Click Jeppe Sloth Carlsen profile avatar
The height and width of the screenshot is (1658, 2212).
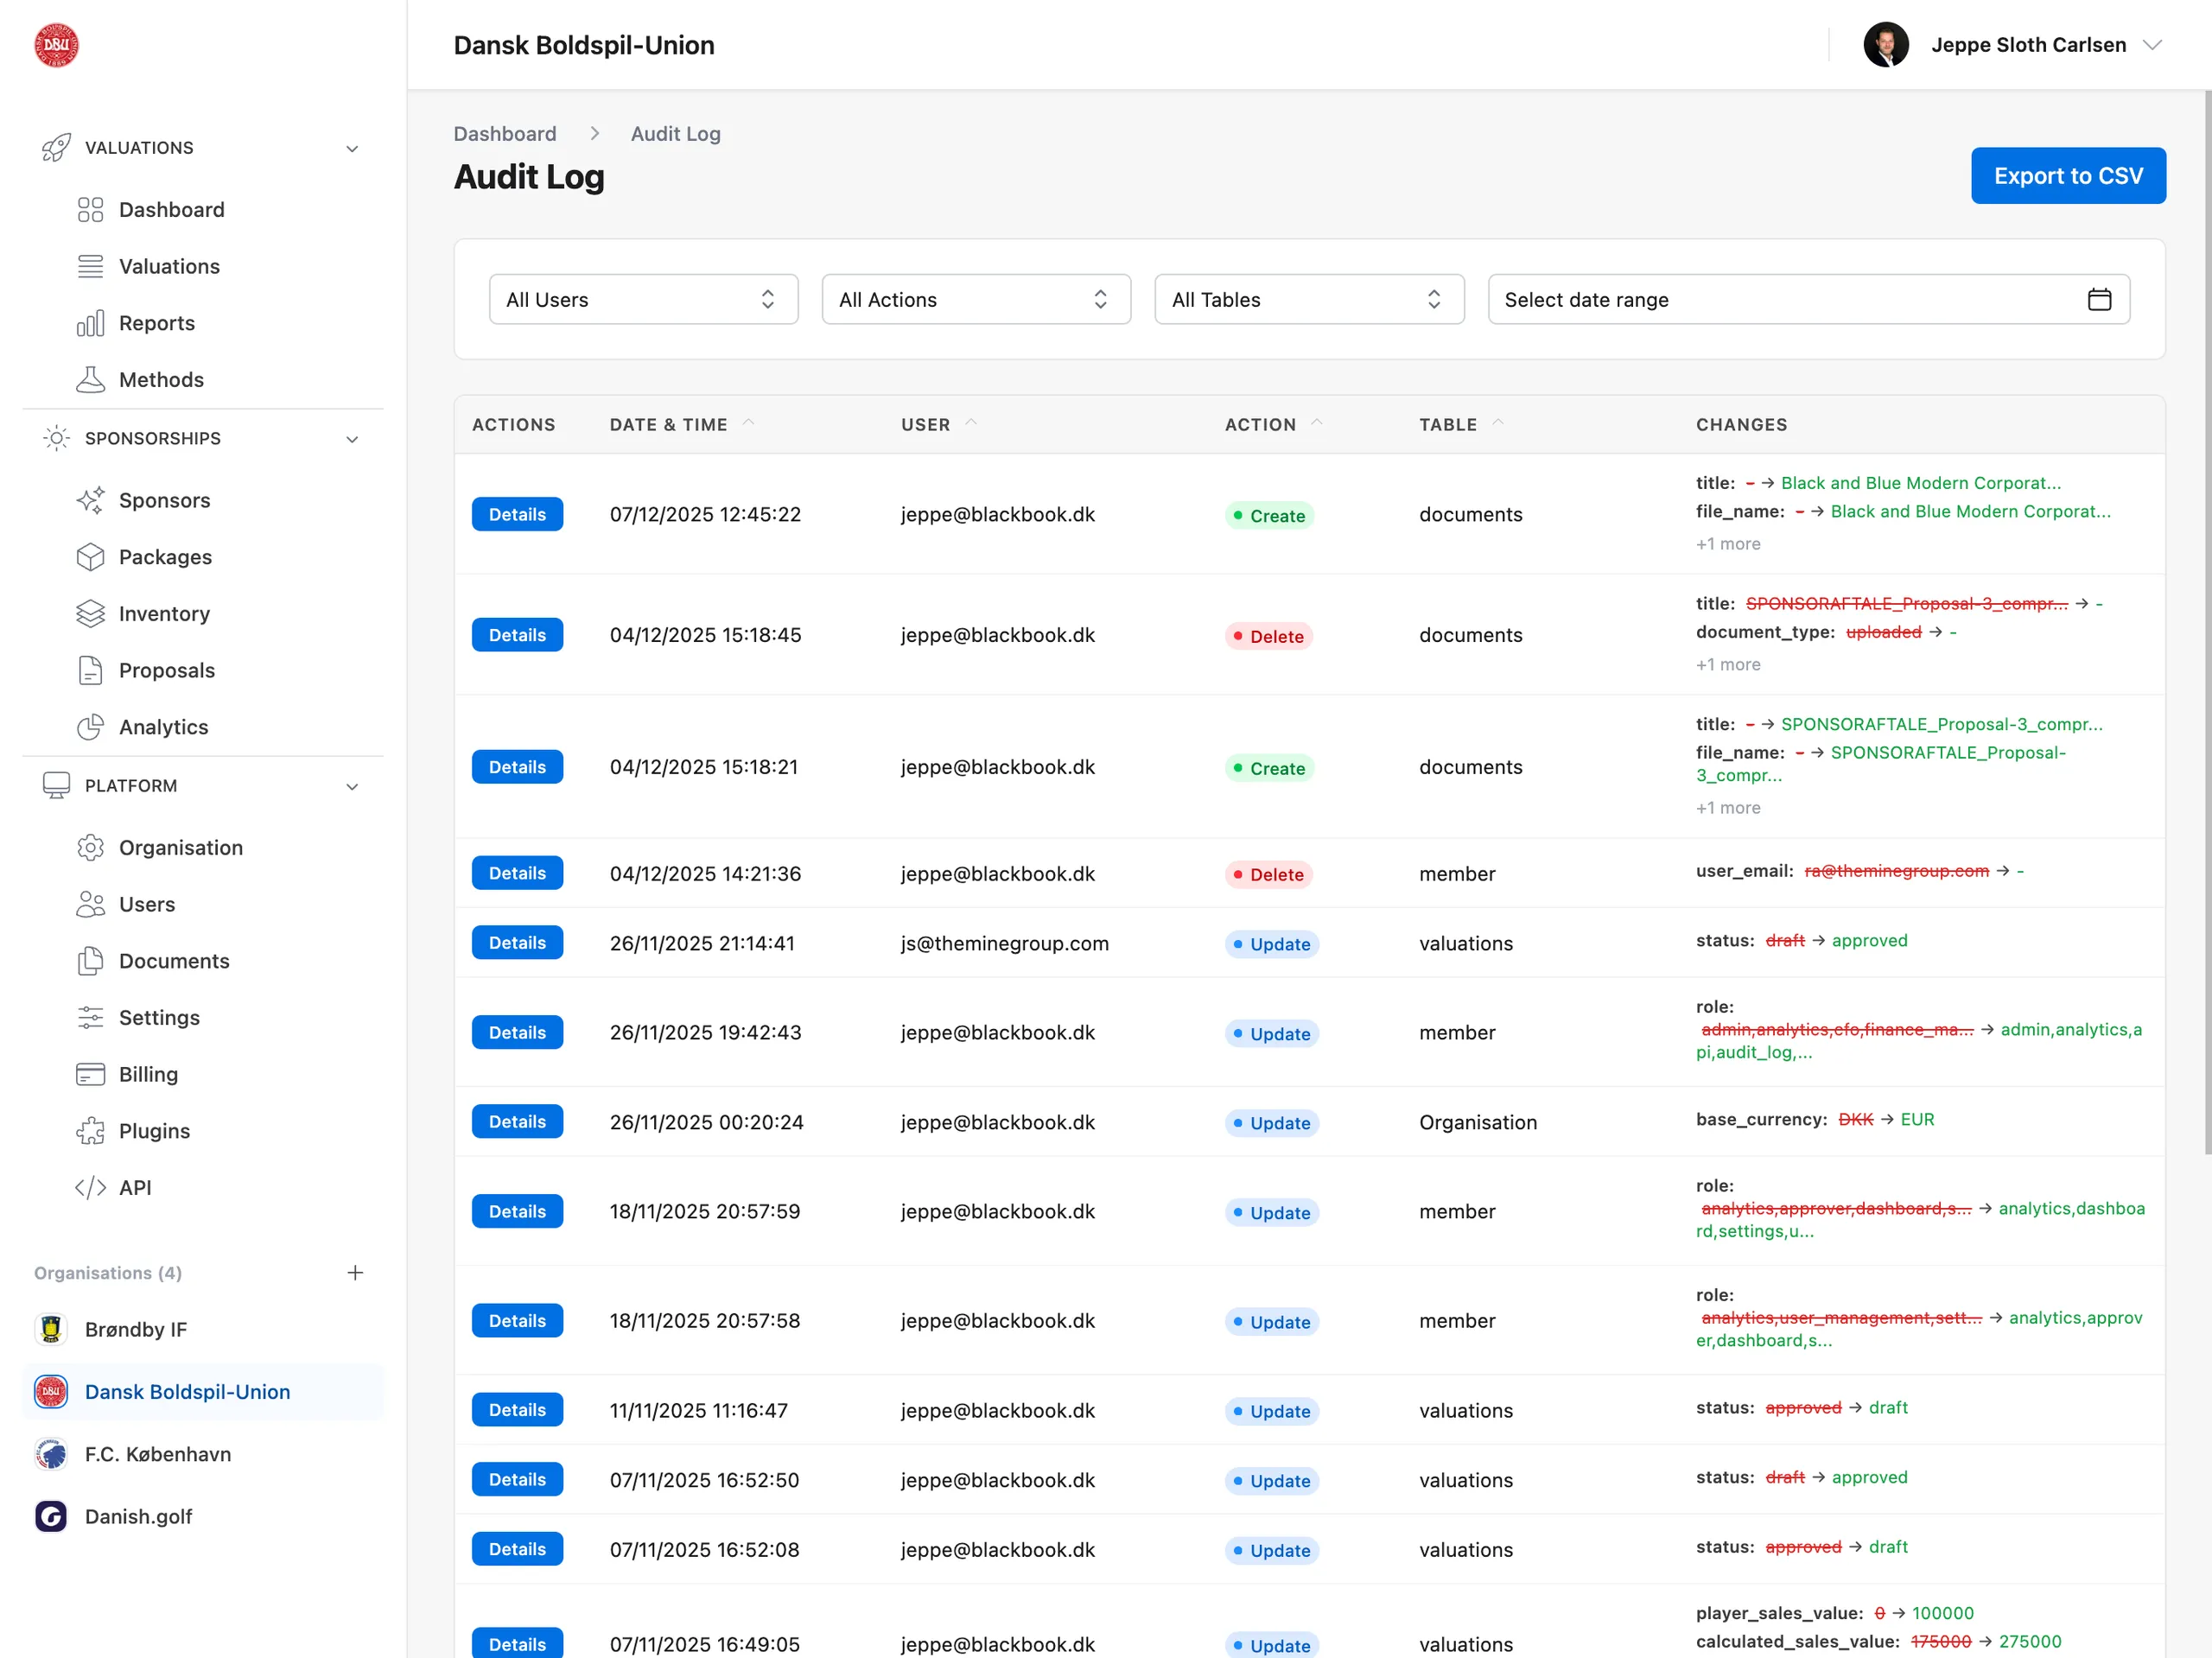1886,45
